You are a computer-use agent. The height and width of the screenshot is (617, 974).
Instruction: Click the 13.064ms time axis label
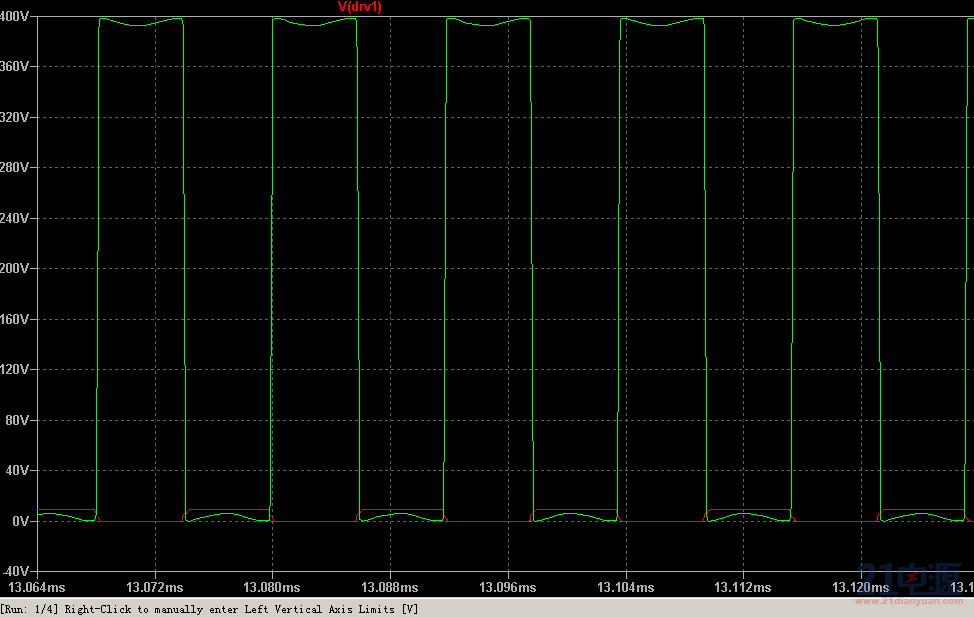coord(37,587)
